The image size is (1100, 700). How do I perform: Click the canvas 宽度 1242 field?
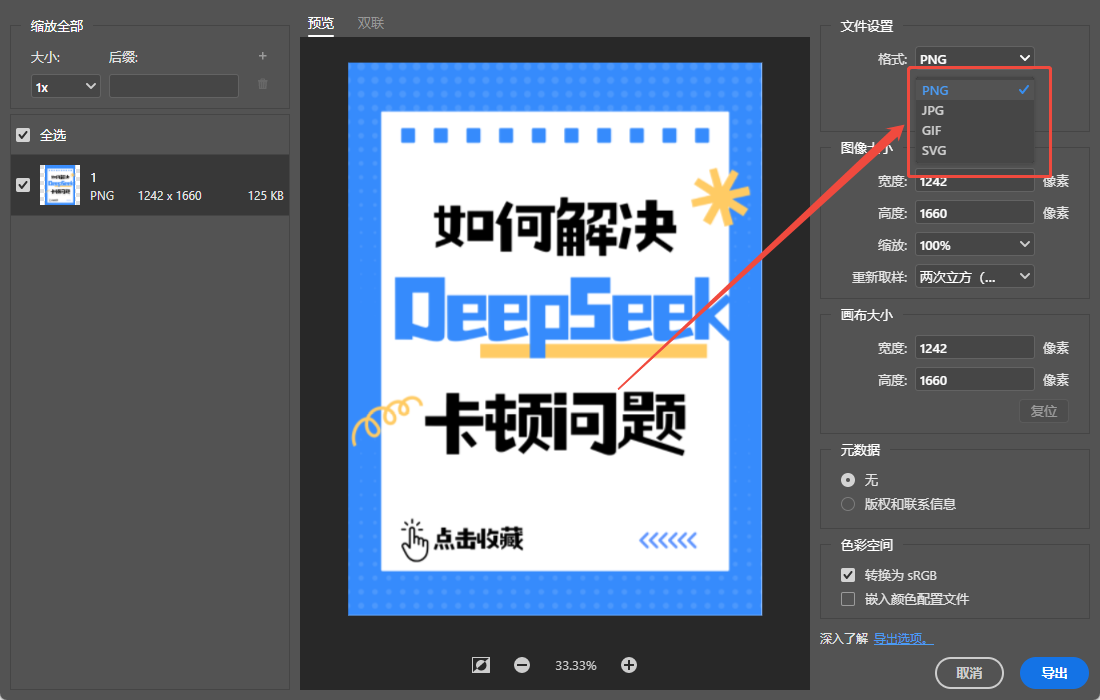coord(974,348)
